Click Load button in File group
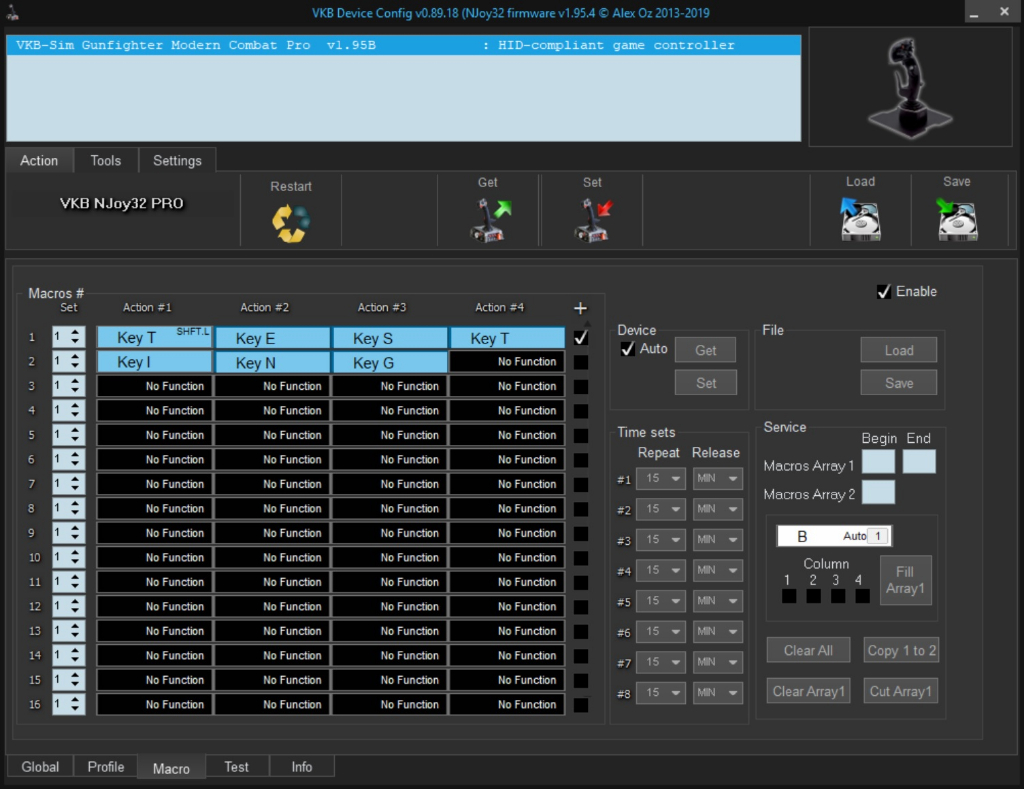The width and height of the screenshot is (1024, 789). (899, 350)
